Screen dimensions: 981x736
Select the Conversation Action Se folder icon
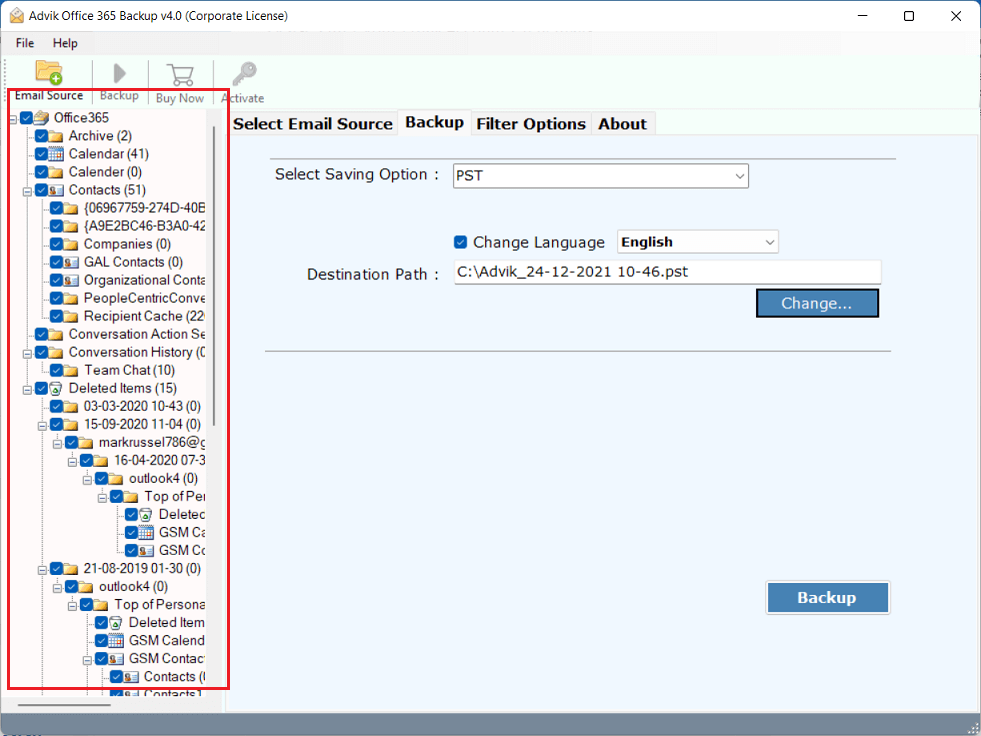(x=56, y=334)
